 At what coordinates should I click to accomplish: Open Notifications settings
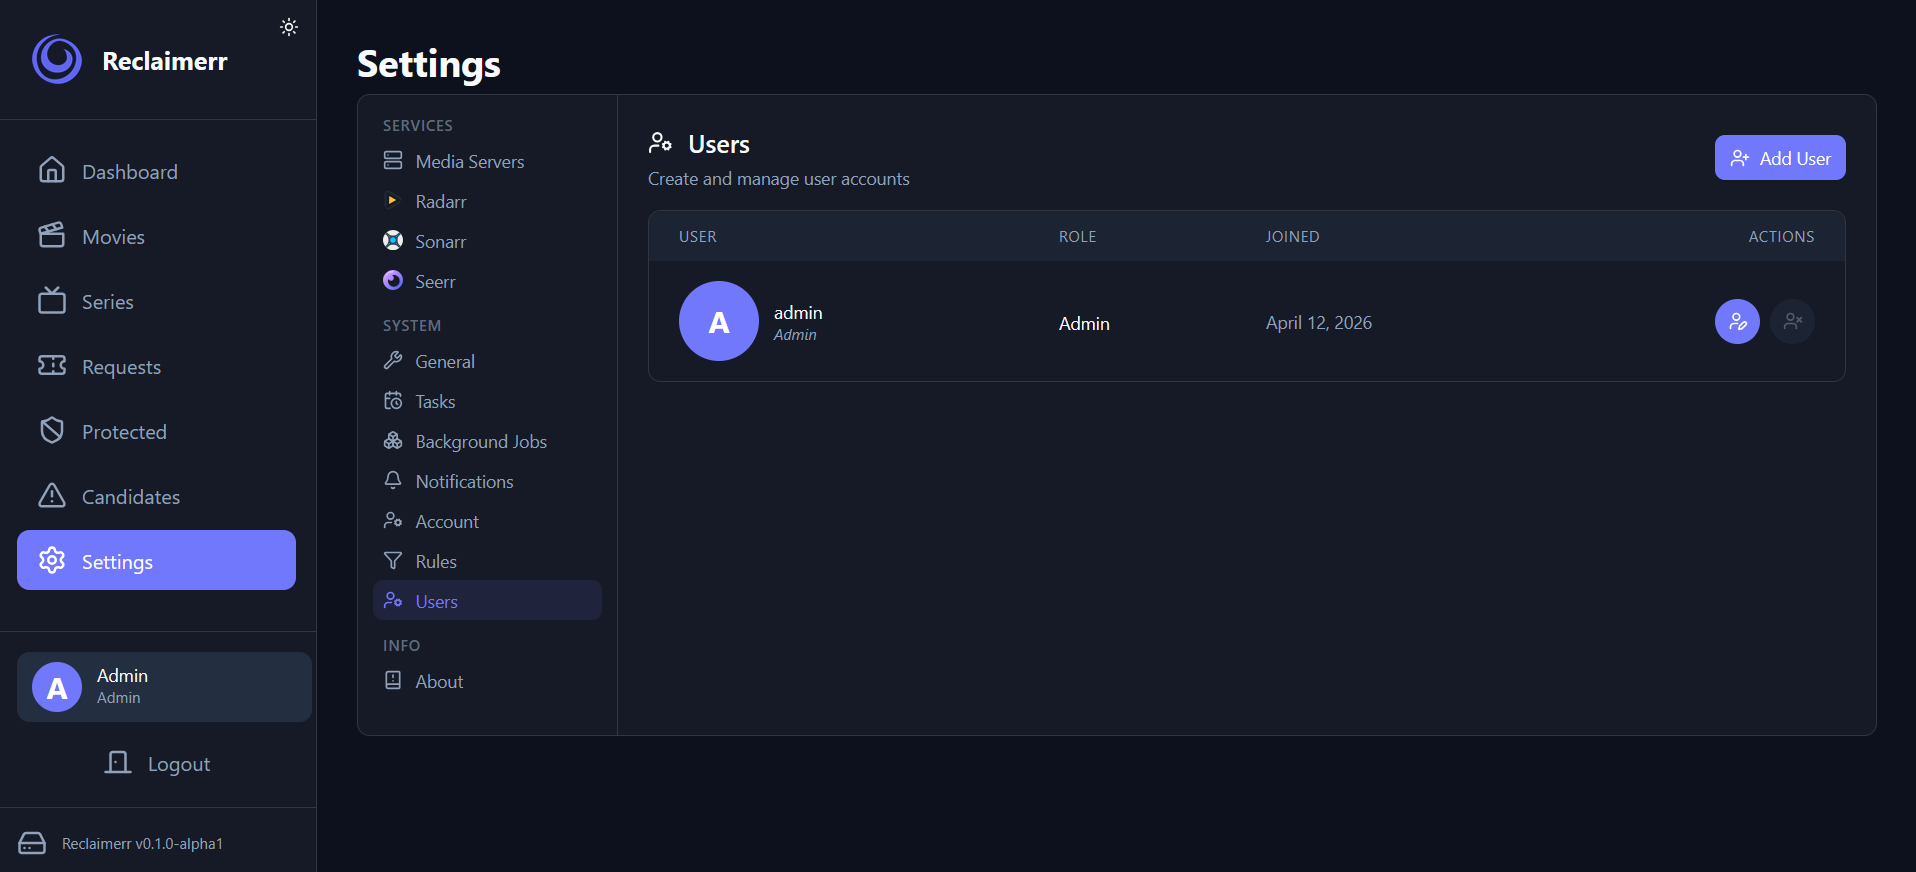click(x=487, y=481)
